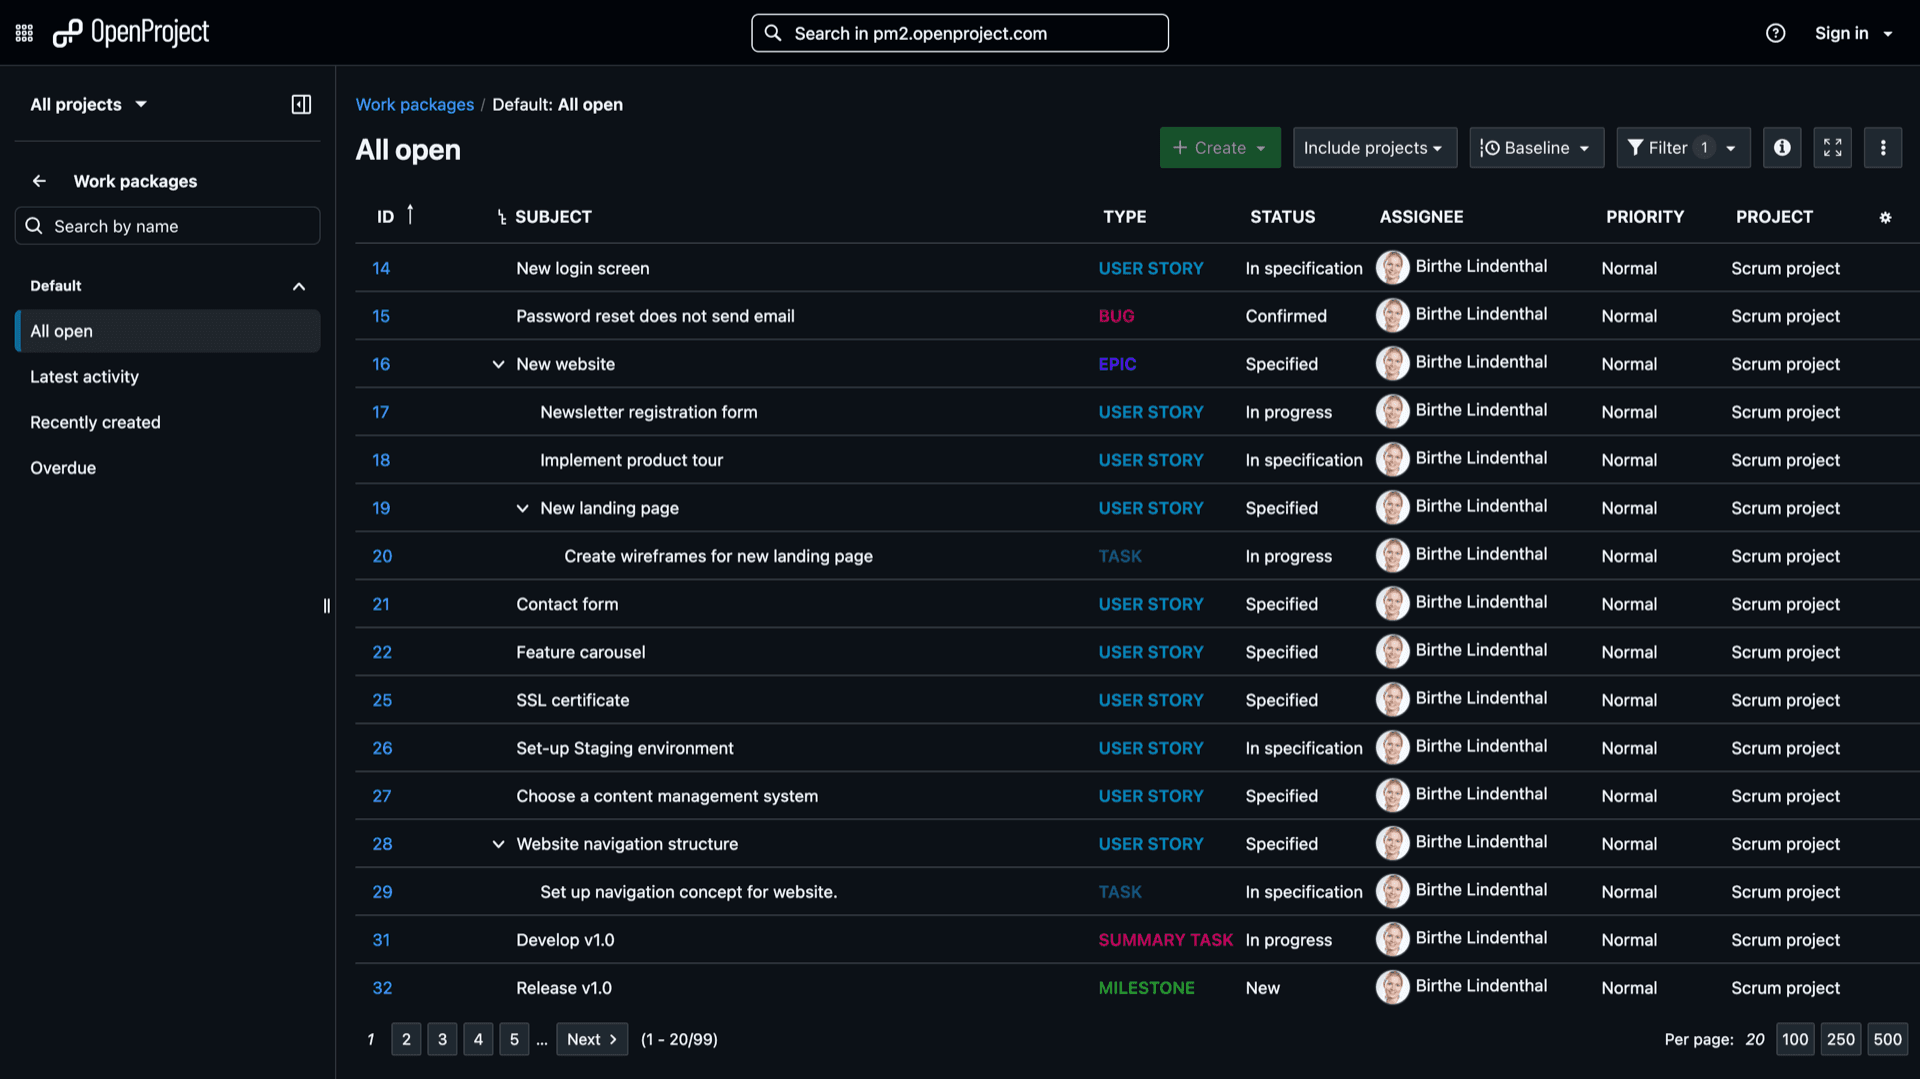Click the sidebar resize handle
Screen dimensions: 1920x1079
coord(327,606)
